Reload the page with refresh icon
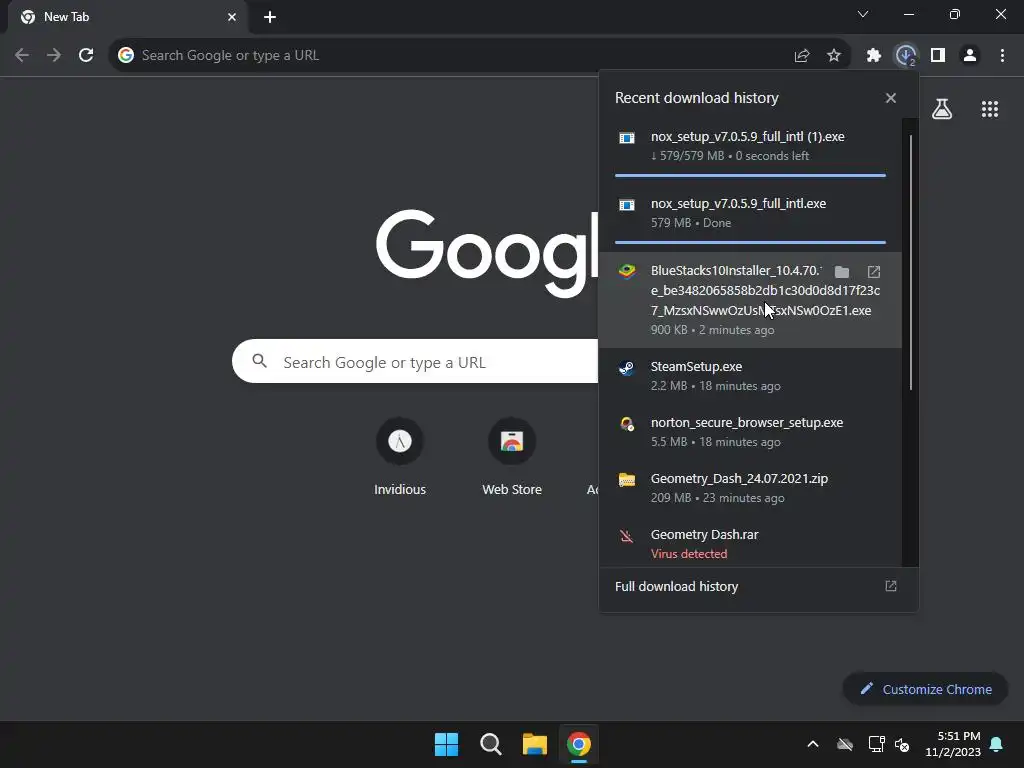This screenshot has height=768, width=1024. [x=86, y=56]
